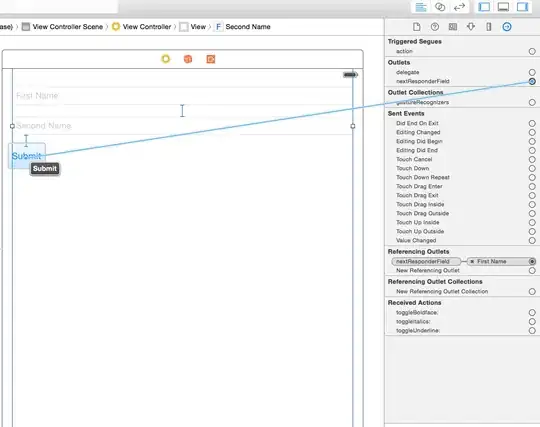Click the Submit button on canvas
The width and height of the screenshot is (540, 427).
pos(27,156)
